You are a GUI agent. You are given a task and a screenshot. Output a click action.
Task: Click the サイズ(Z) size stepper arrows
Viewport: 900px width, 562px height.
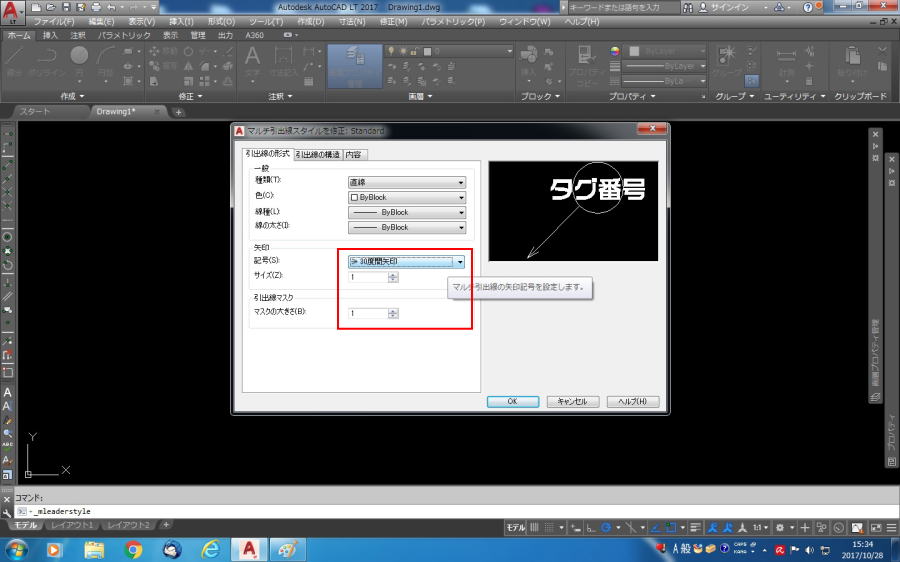click(393, 277)
